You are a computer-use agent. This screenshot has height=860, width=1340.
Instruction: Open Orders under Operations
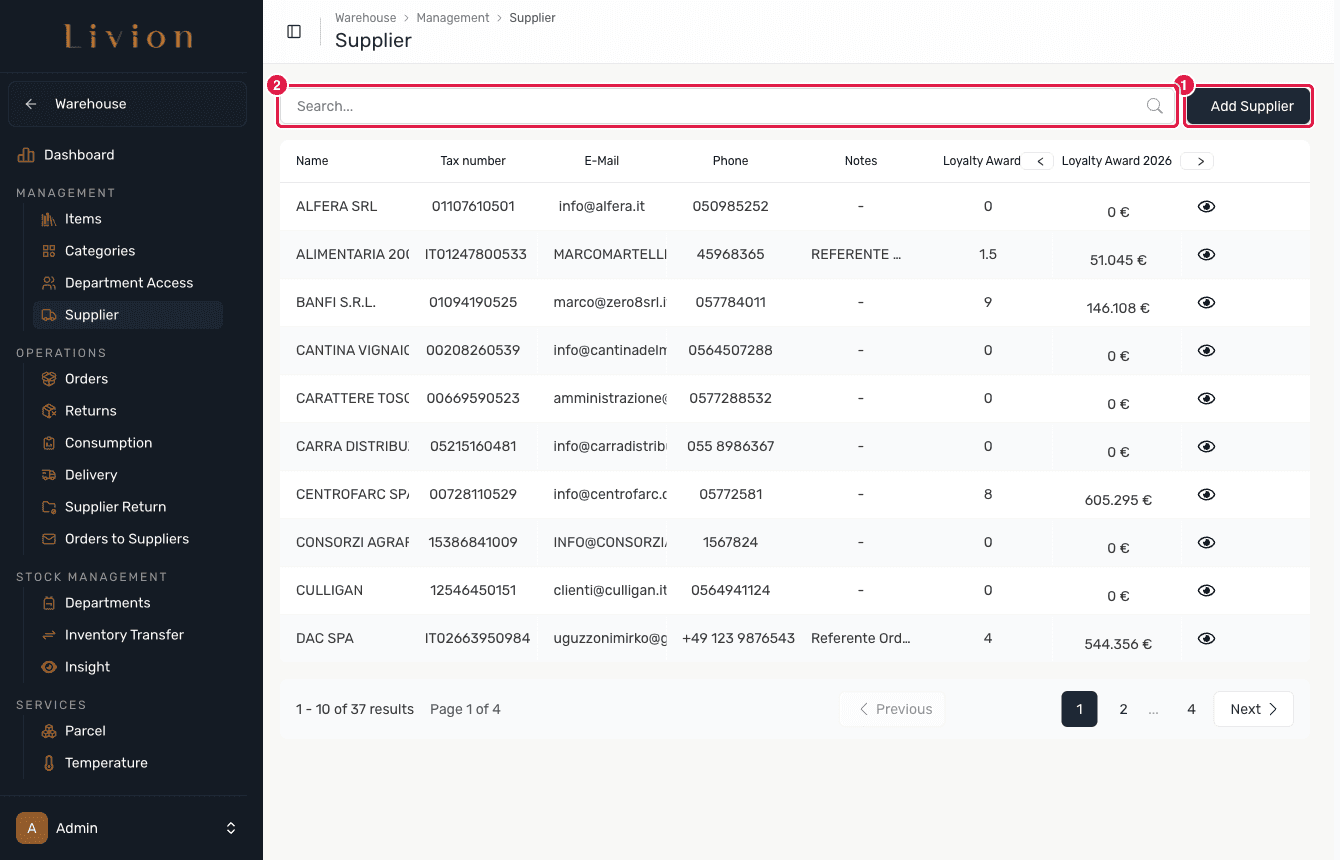86,379
